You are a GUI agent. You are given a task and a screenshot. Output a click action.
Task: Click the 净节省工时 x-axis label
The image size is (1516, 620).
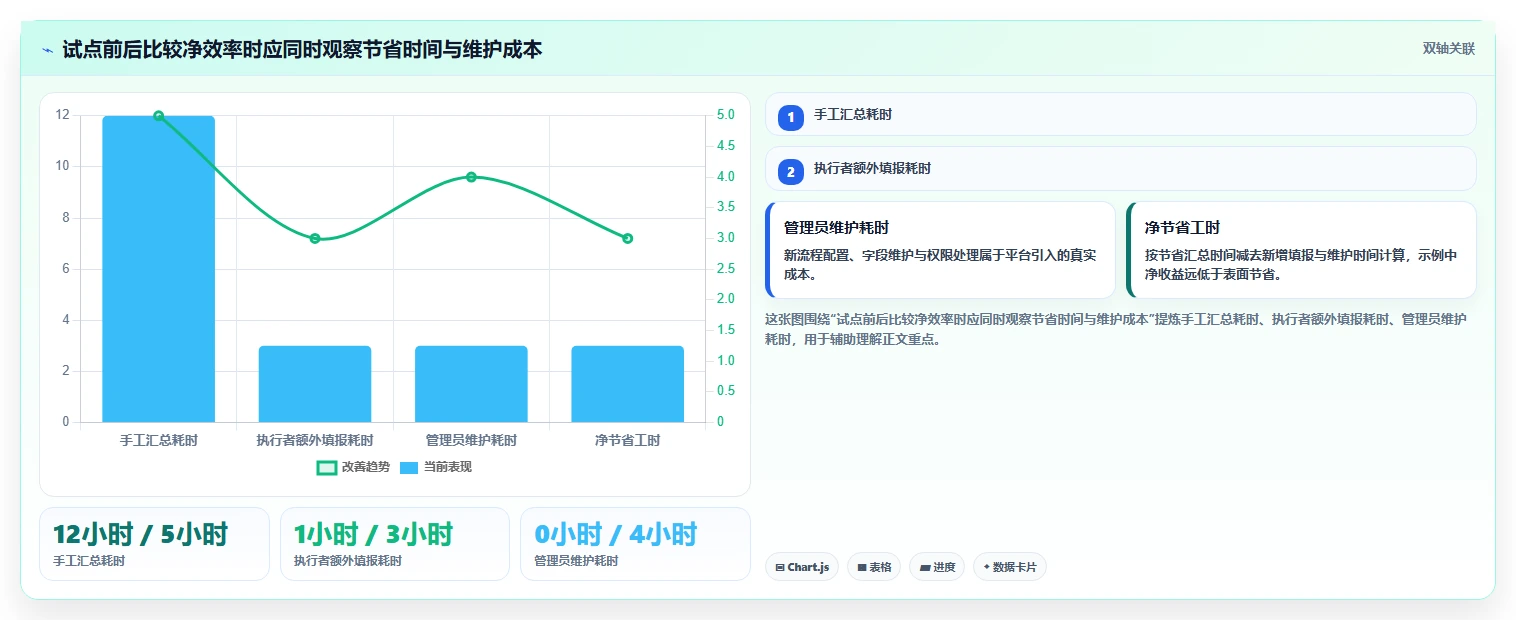click(x=627, y=440)
